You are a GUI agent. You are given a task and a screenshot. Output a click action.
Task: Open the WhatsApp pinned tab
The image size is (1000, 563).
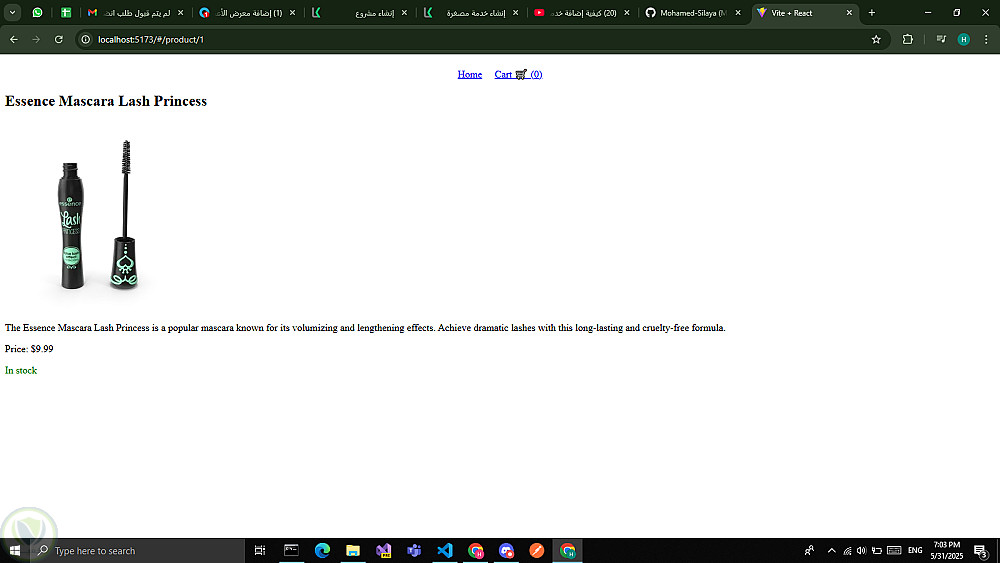click(x=38, y=13)
